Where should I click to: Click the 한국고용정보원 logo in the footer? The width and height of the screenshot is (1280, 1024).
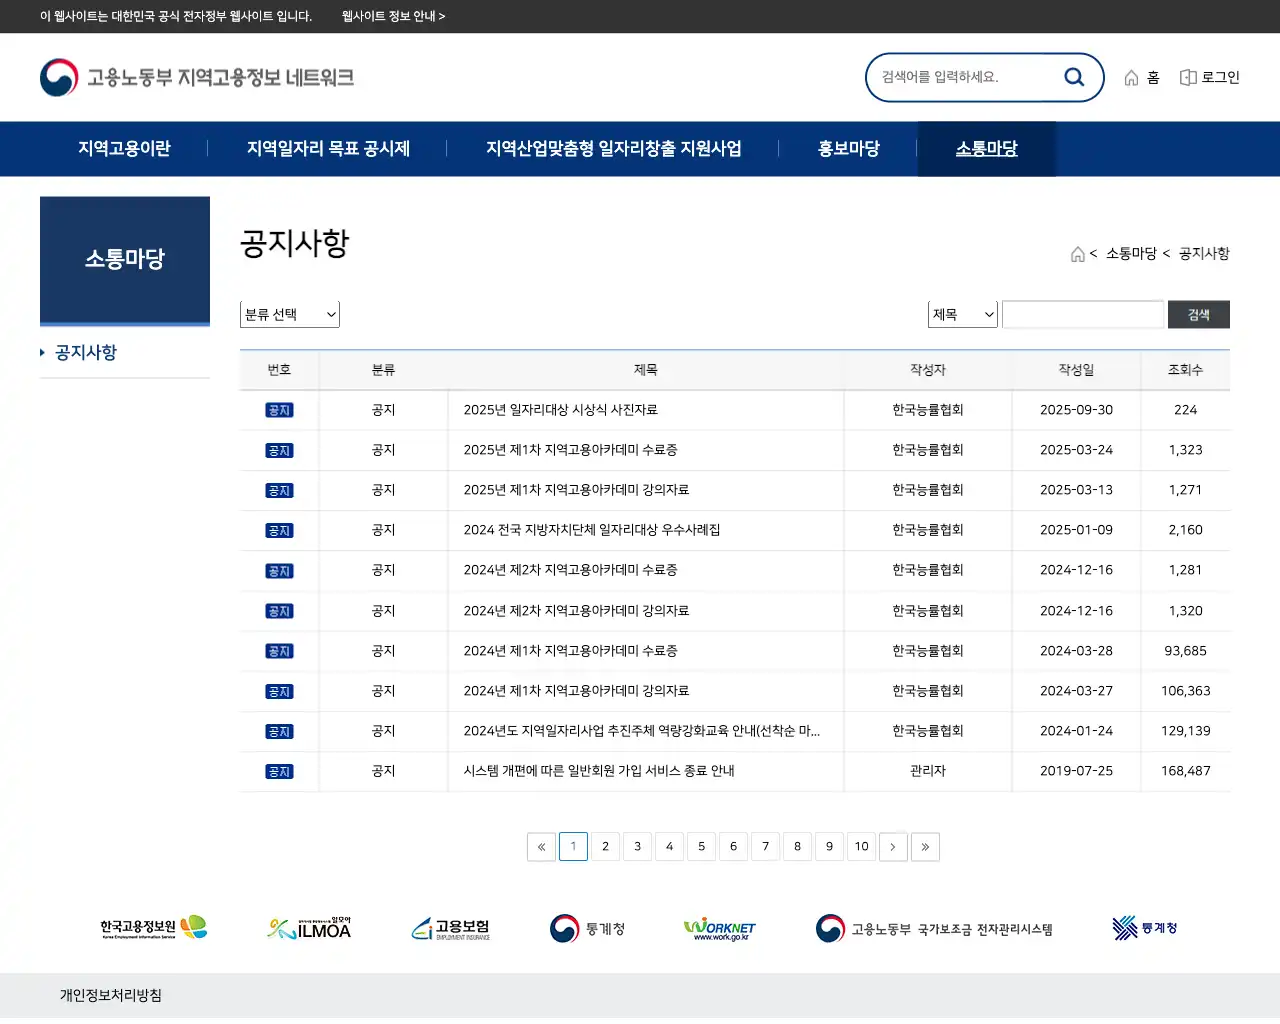click(x=152, y=927)
